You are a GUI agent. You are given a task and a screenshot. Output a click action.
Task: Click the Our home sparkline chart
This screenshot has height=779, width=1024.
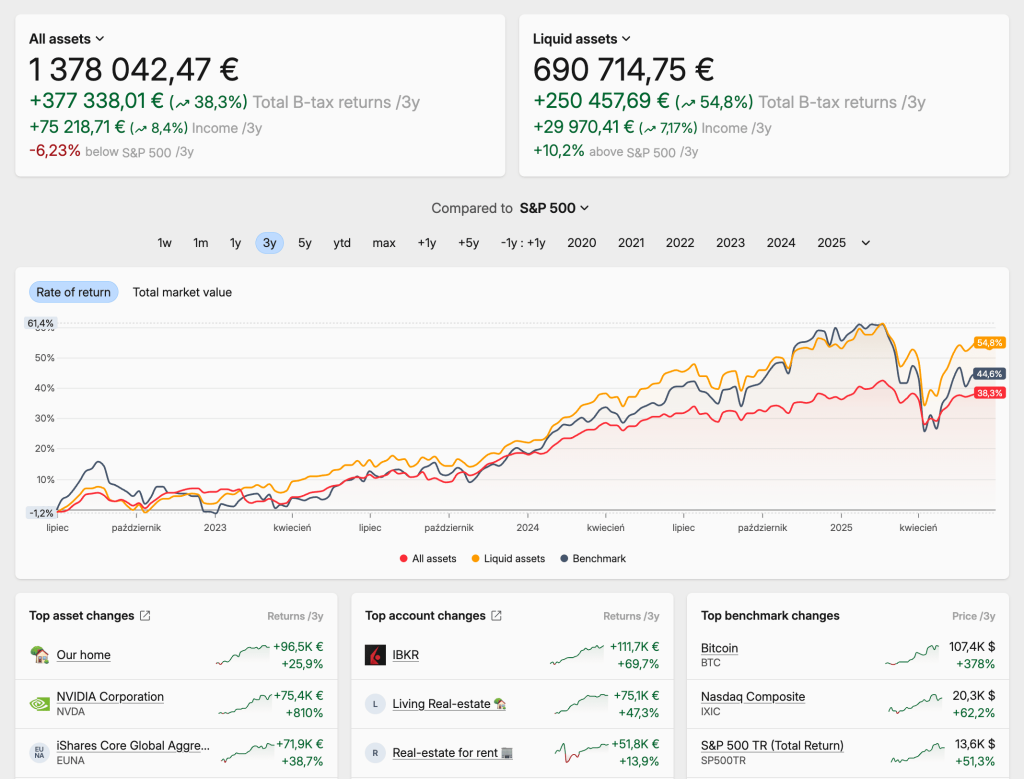[242, 655]
